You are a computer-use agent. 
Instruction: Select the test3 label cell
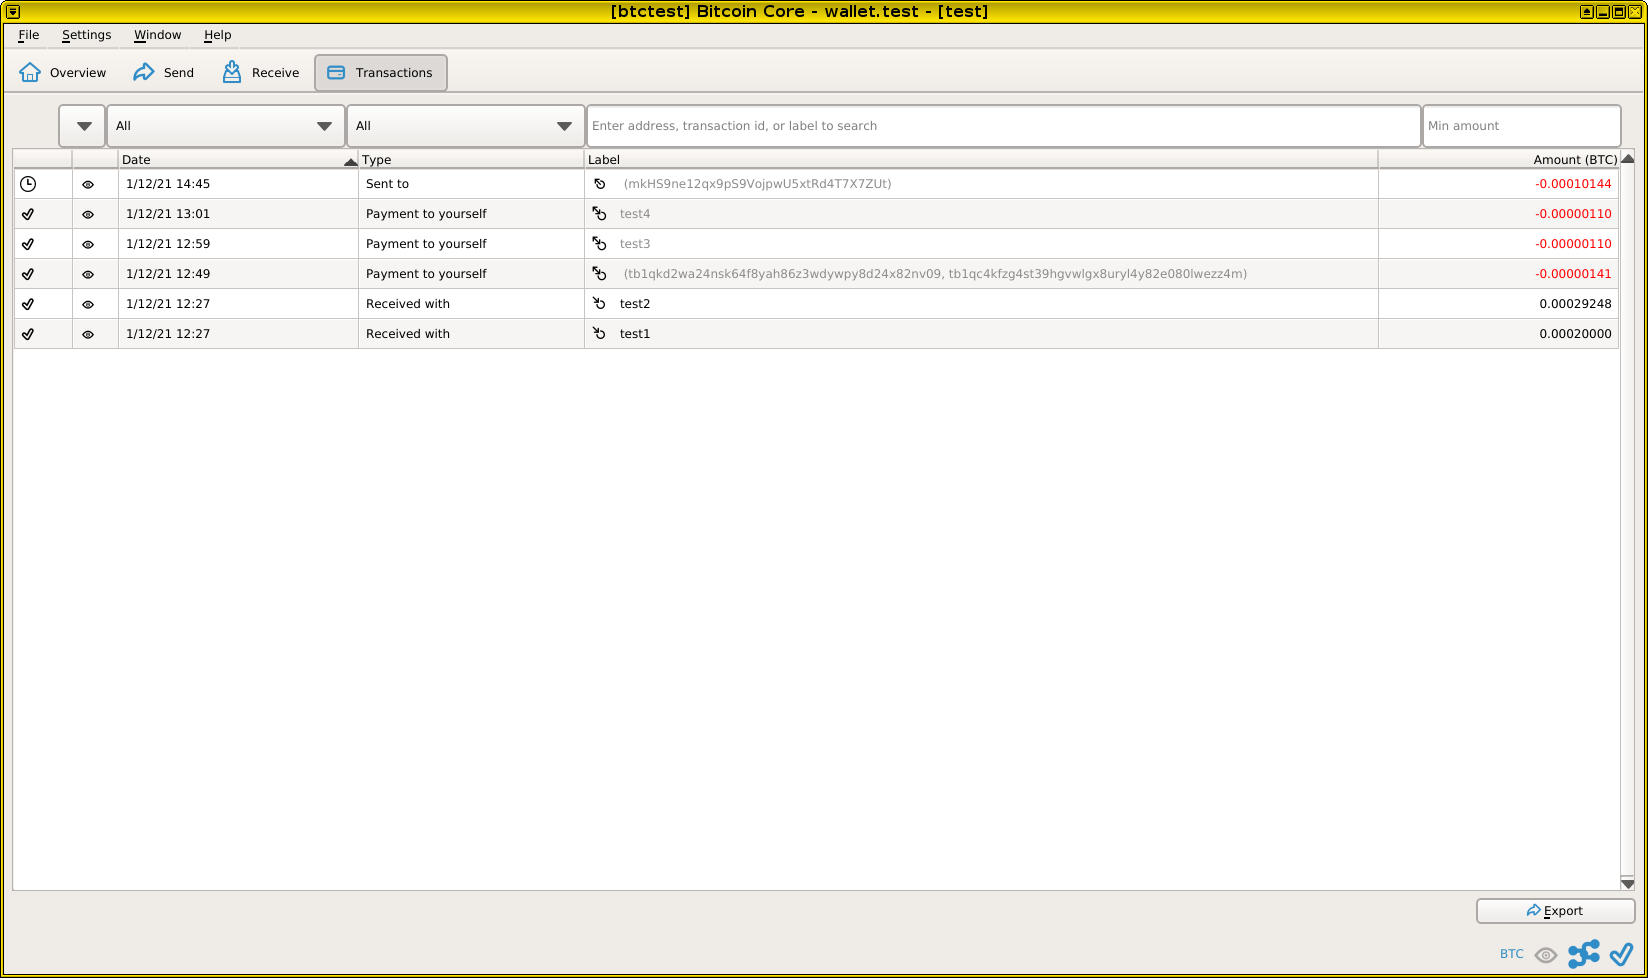click(x=981, y=244)
